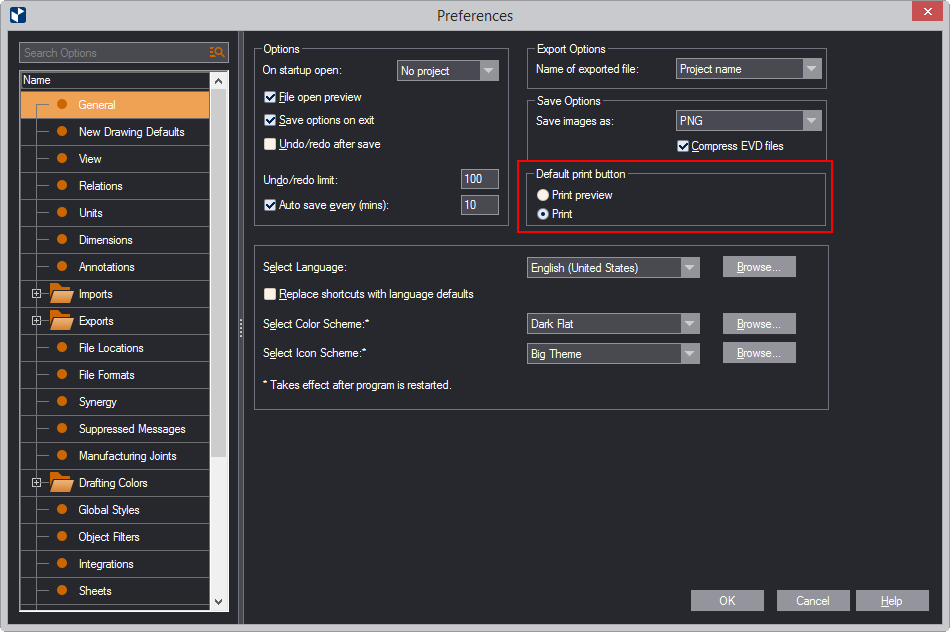Click the category list scroll down arrow
950x632 pixels.
pyautogui.click(x=219, y=602)
